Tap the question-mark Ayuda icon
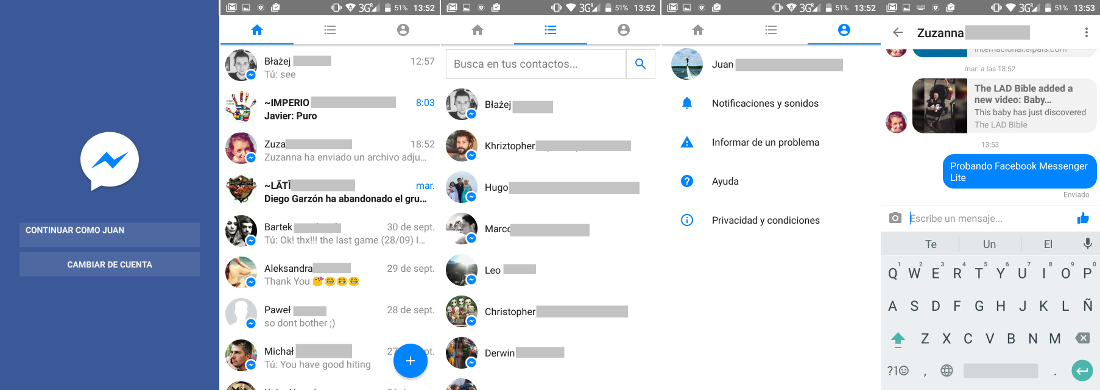Viewport: 1100px width, 390px height. point(687,181)
